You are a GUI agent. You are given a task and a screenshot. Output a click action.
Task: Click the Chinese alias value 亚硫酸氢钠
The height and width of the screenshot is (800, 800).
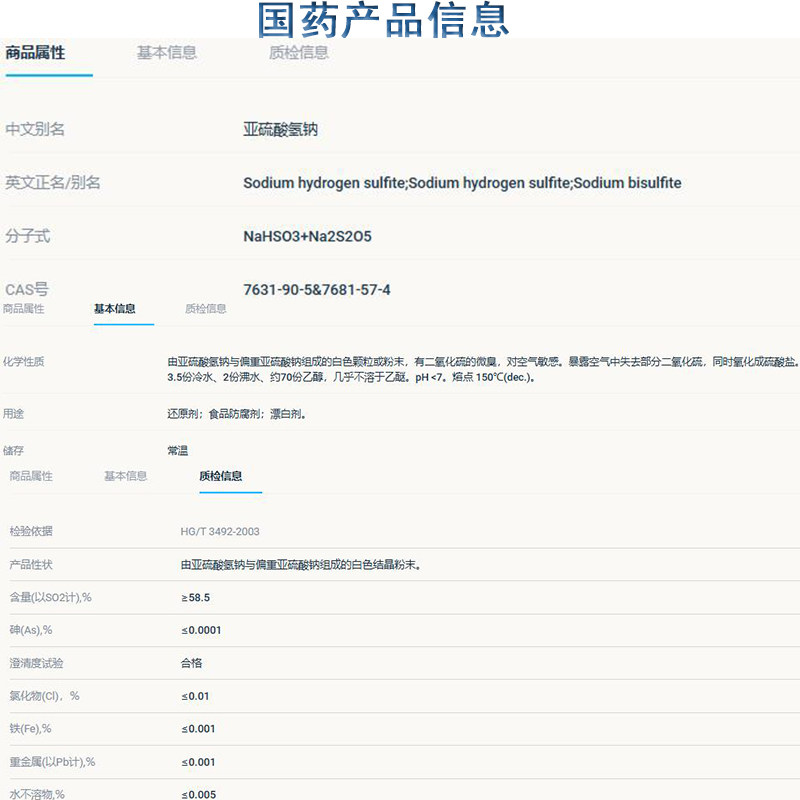[x=280, y=129]
